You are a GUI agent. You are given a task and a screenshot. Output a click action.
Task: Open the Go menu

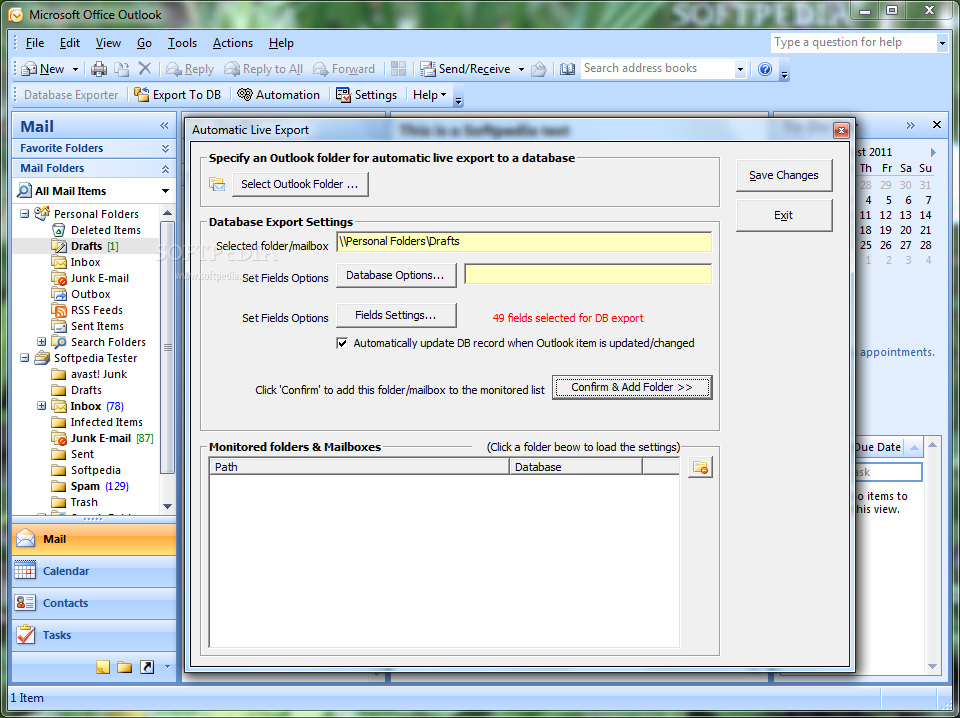(x=144, y=43)
